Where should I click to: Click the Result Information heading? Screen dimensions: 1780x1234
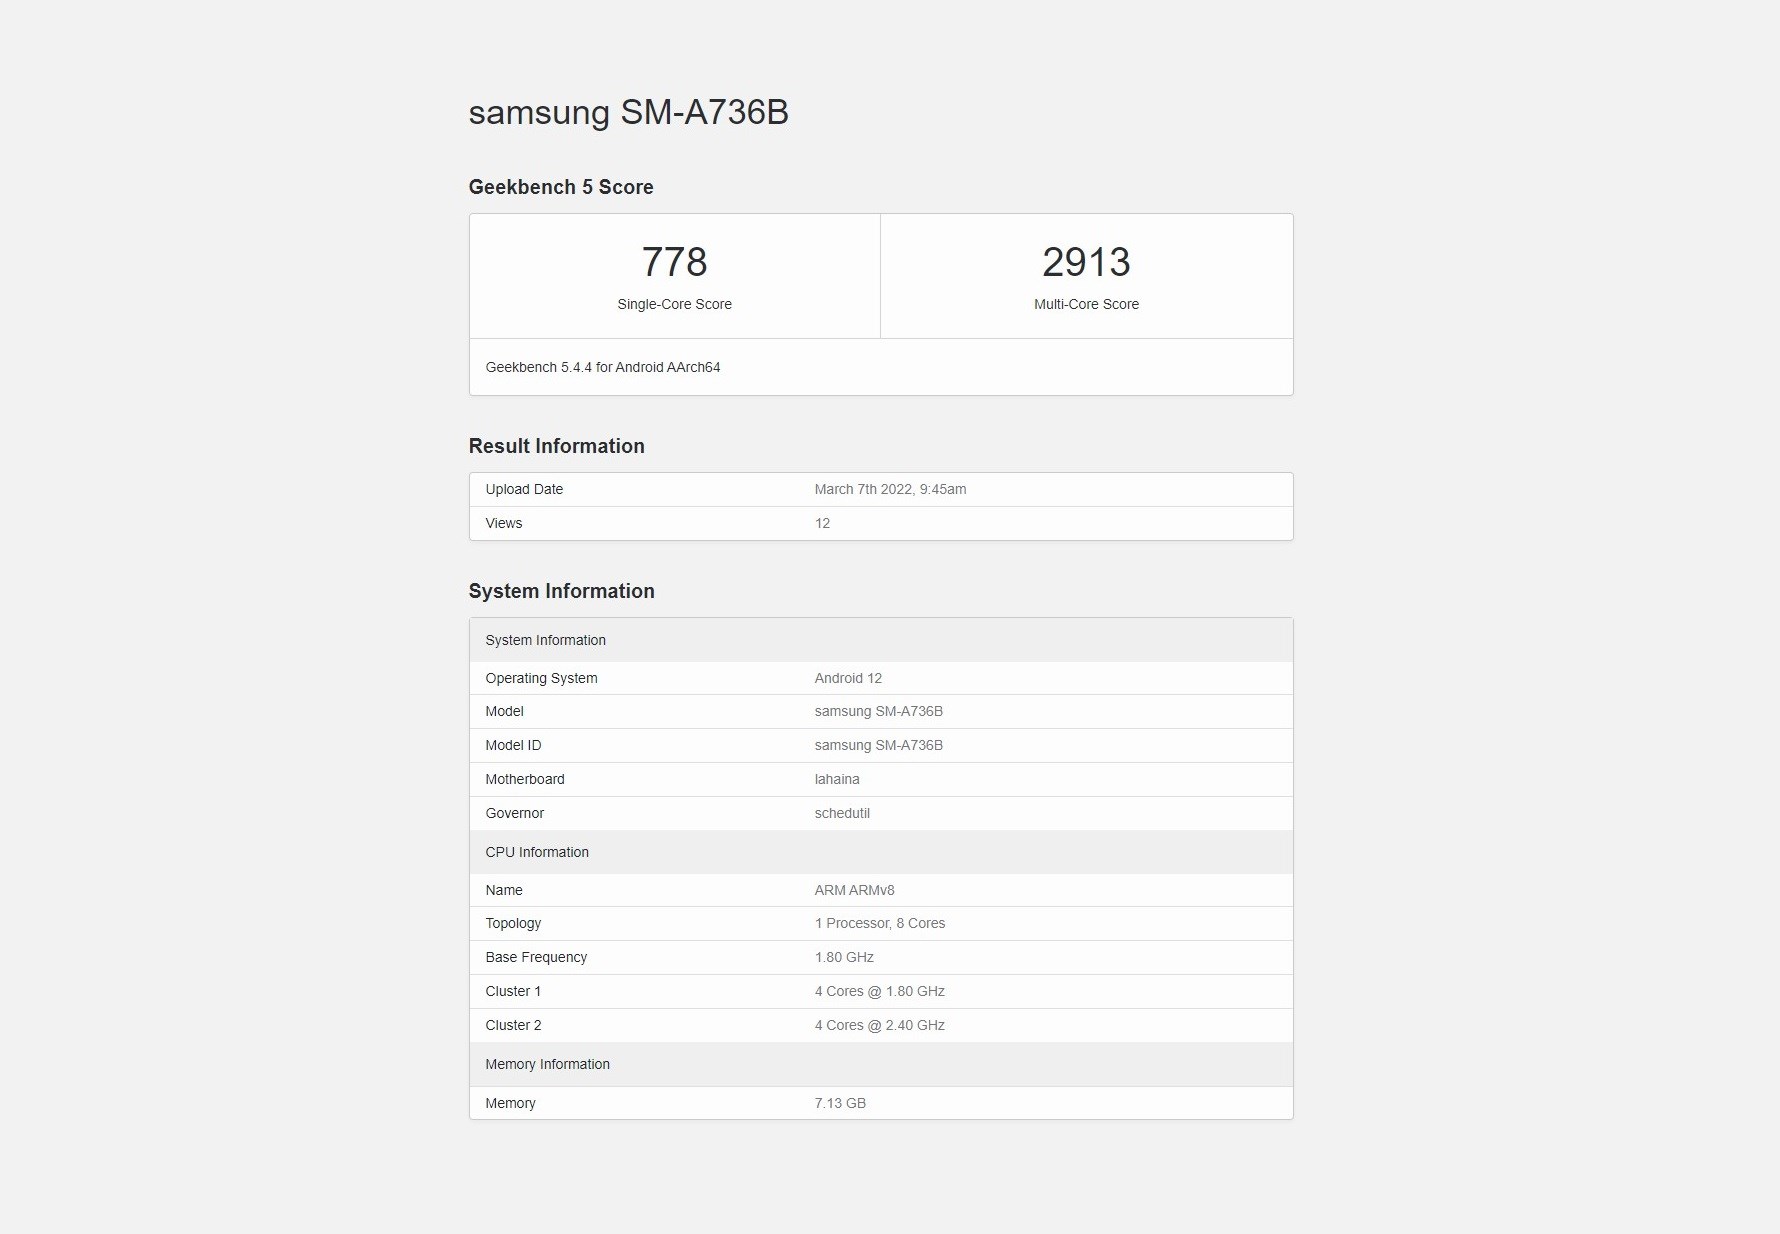click(556, 446)
